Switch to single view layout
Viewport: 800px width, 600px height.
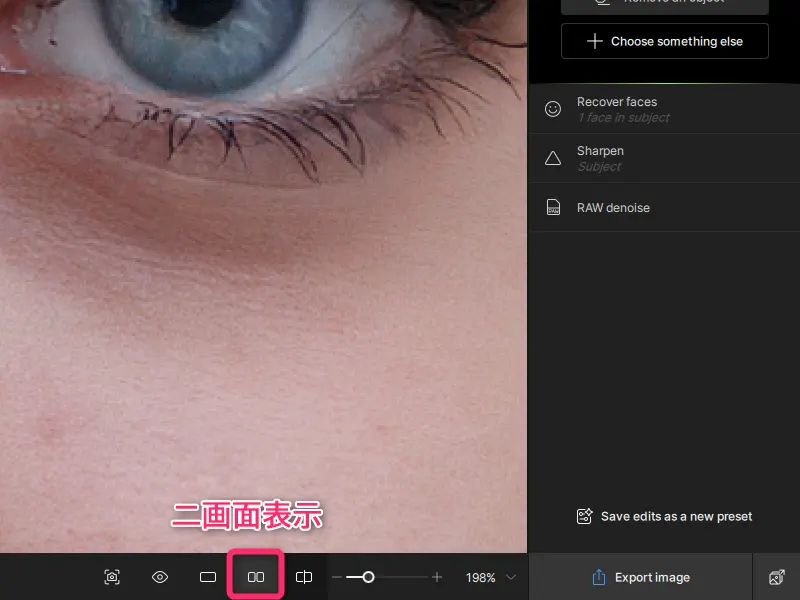point(208,577)
